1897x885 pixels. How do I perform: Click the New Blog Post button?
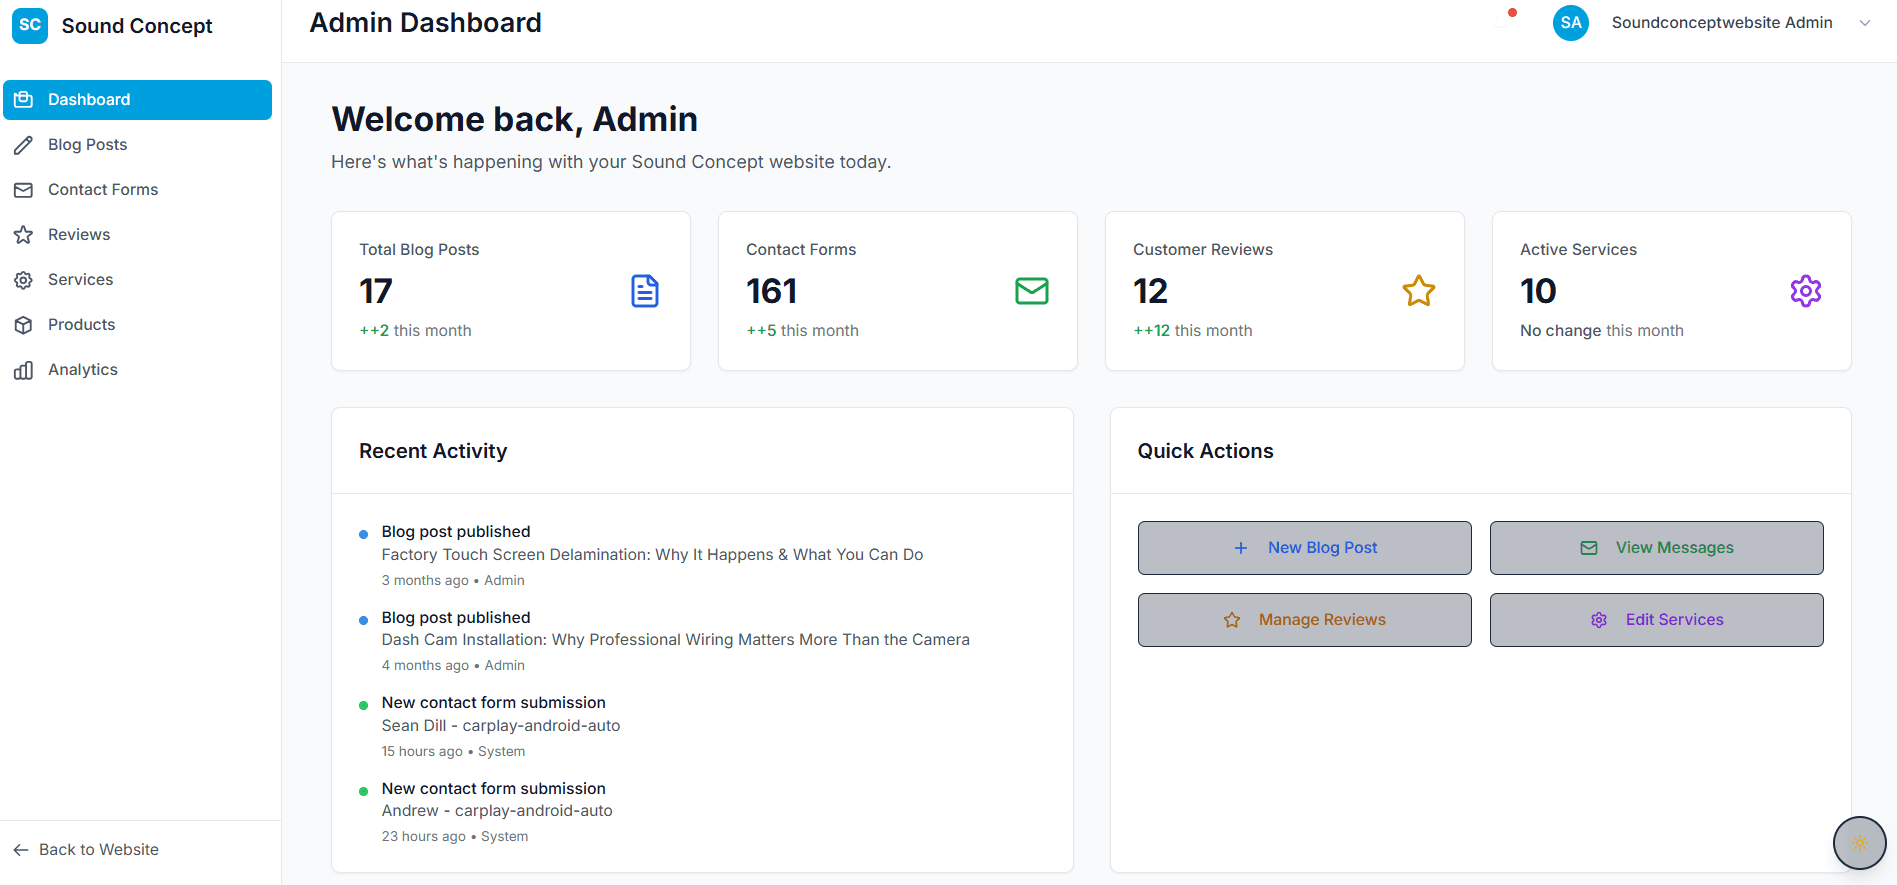(x=1305, y=548)
